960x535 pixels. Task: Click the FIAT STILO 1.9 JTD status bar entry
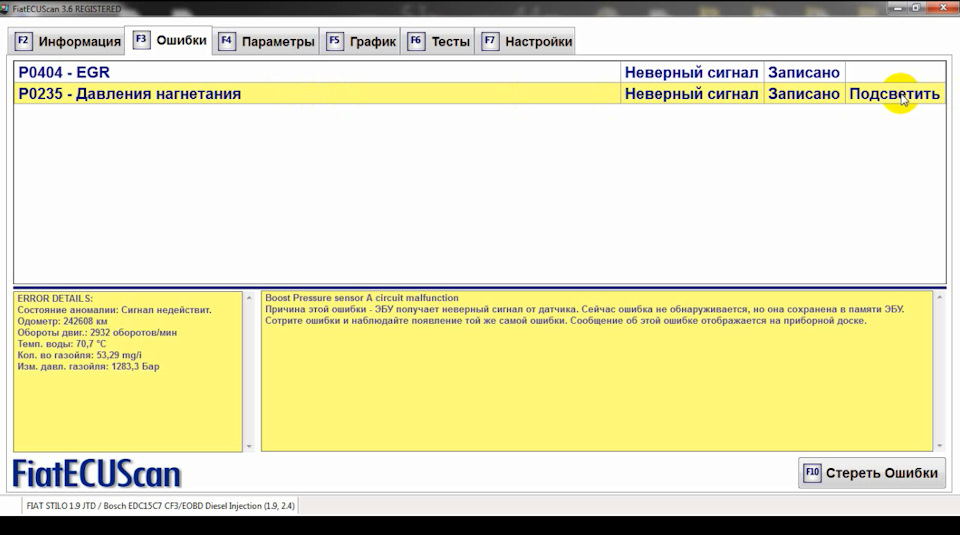(160, 506)
